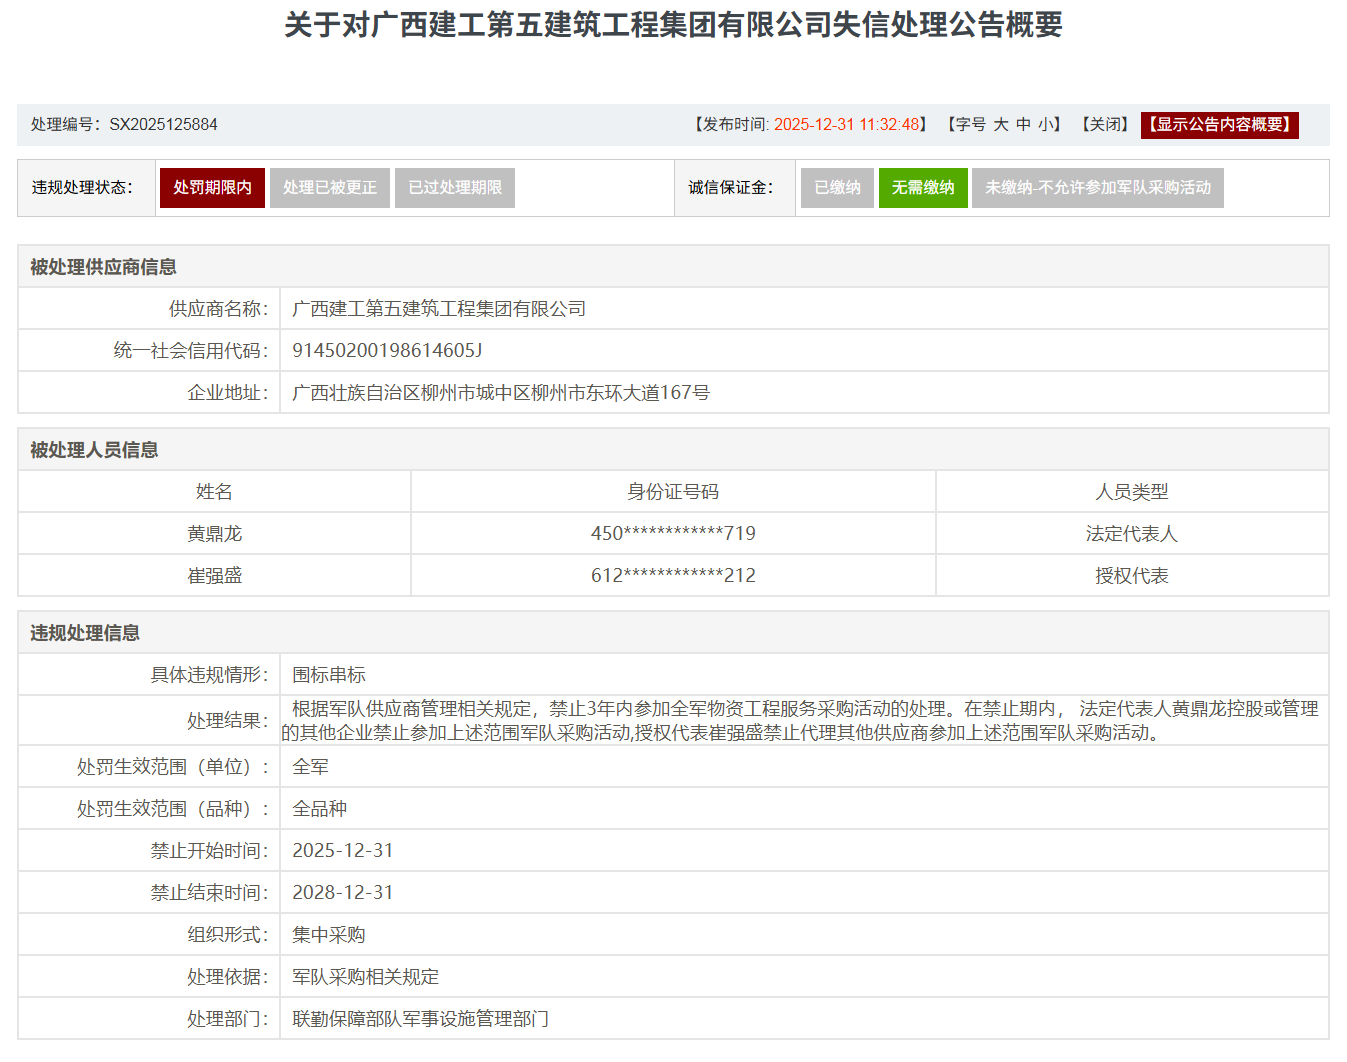Click credit code 91450200198614605J
This screenshot has width=1347, height=1062.
pos(387,351)
